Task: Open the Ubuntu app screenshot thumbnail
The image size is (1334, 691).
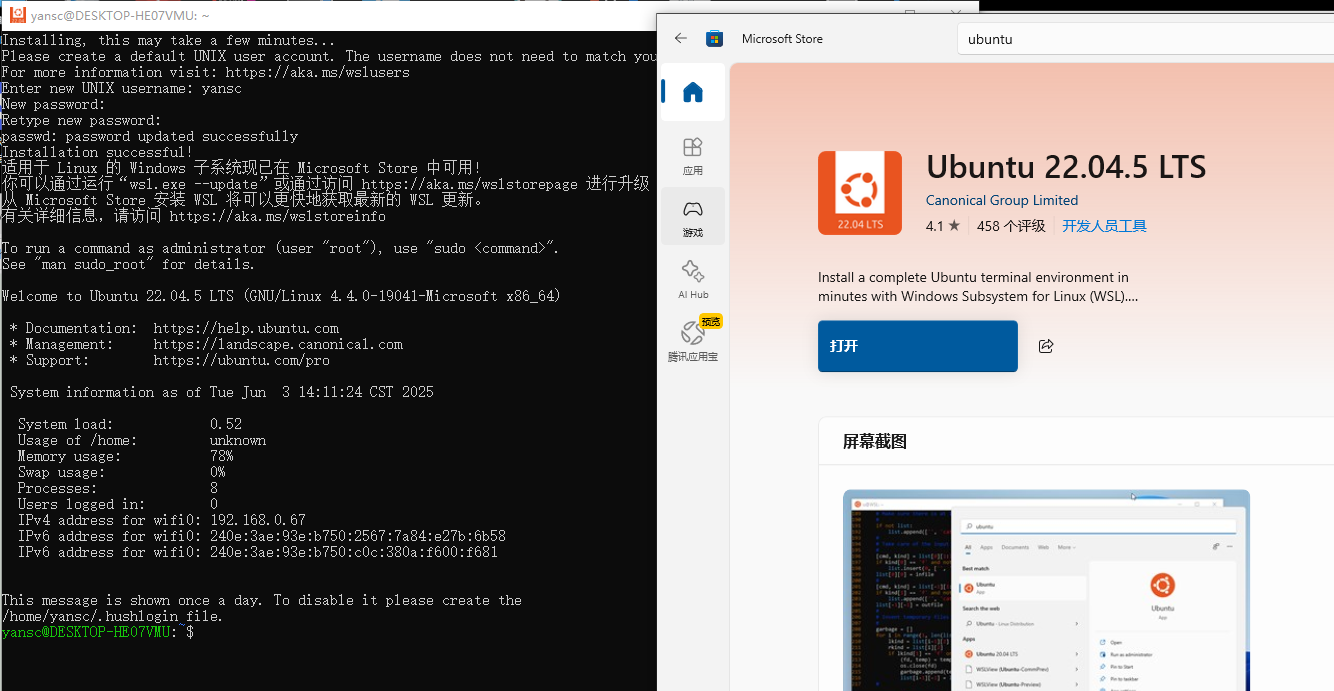Action: [1046, 590]
